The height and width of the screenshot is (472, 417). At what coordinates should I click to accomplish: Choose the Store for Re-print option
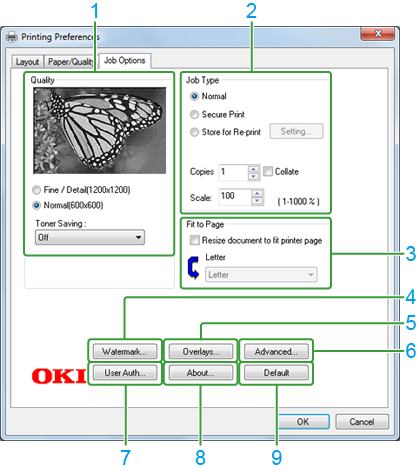pyautogui.click(x=194, y=132)
